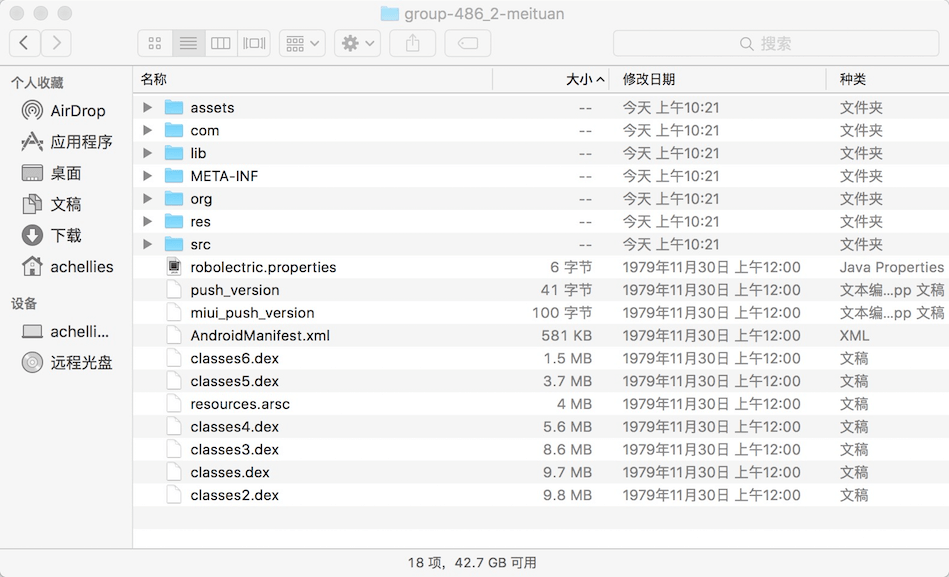Viewport: 949px width, 577px height.
Task: Select the robolectric.properties file icon
Action: click(x=174, y=267)
